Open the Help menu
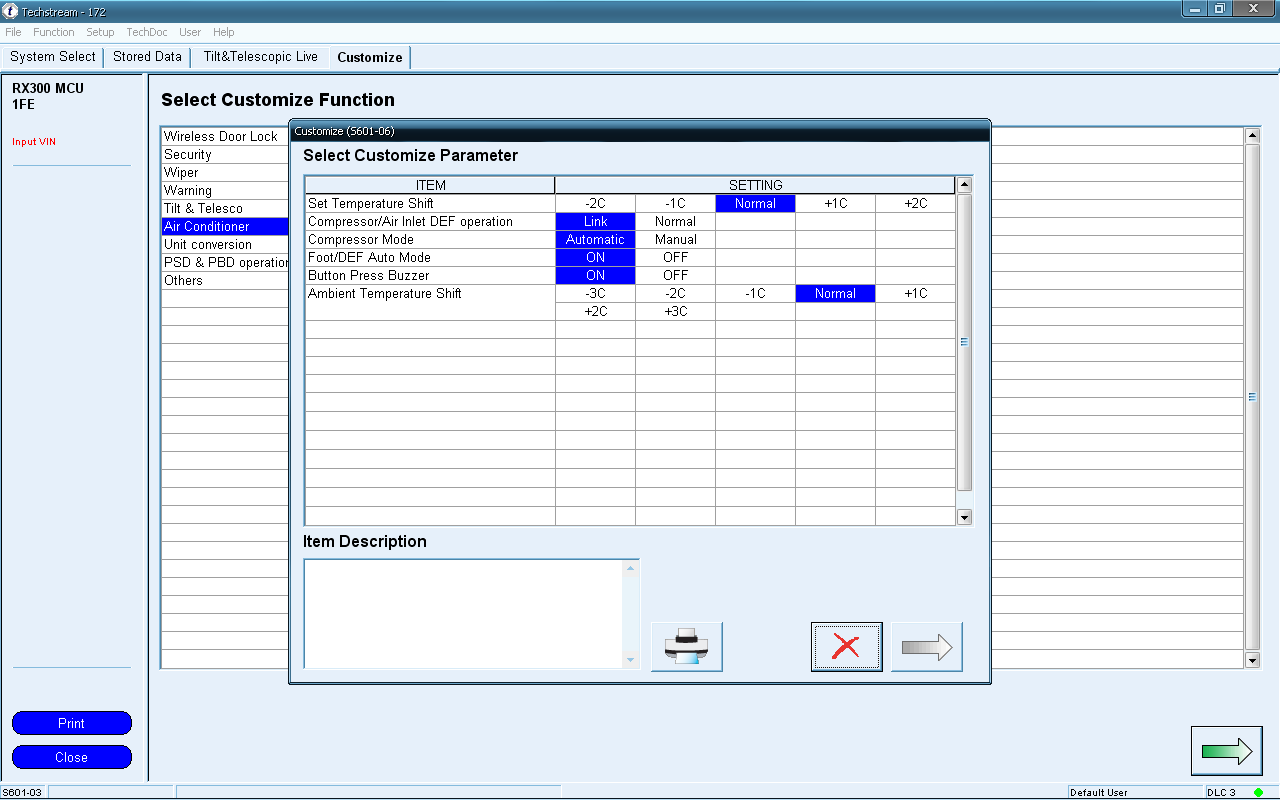The image size is (1280, 800). tap(224, 32)
